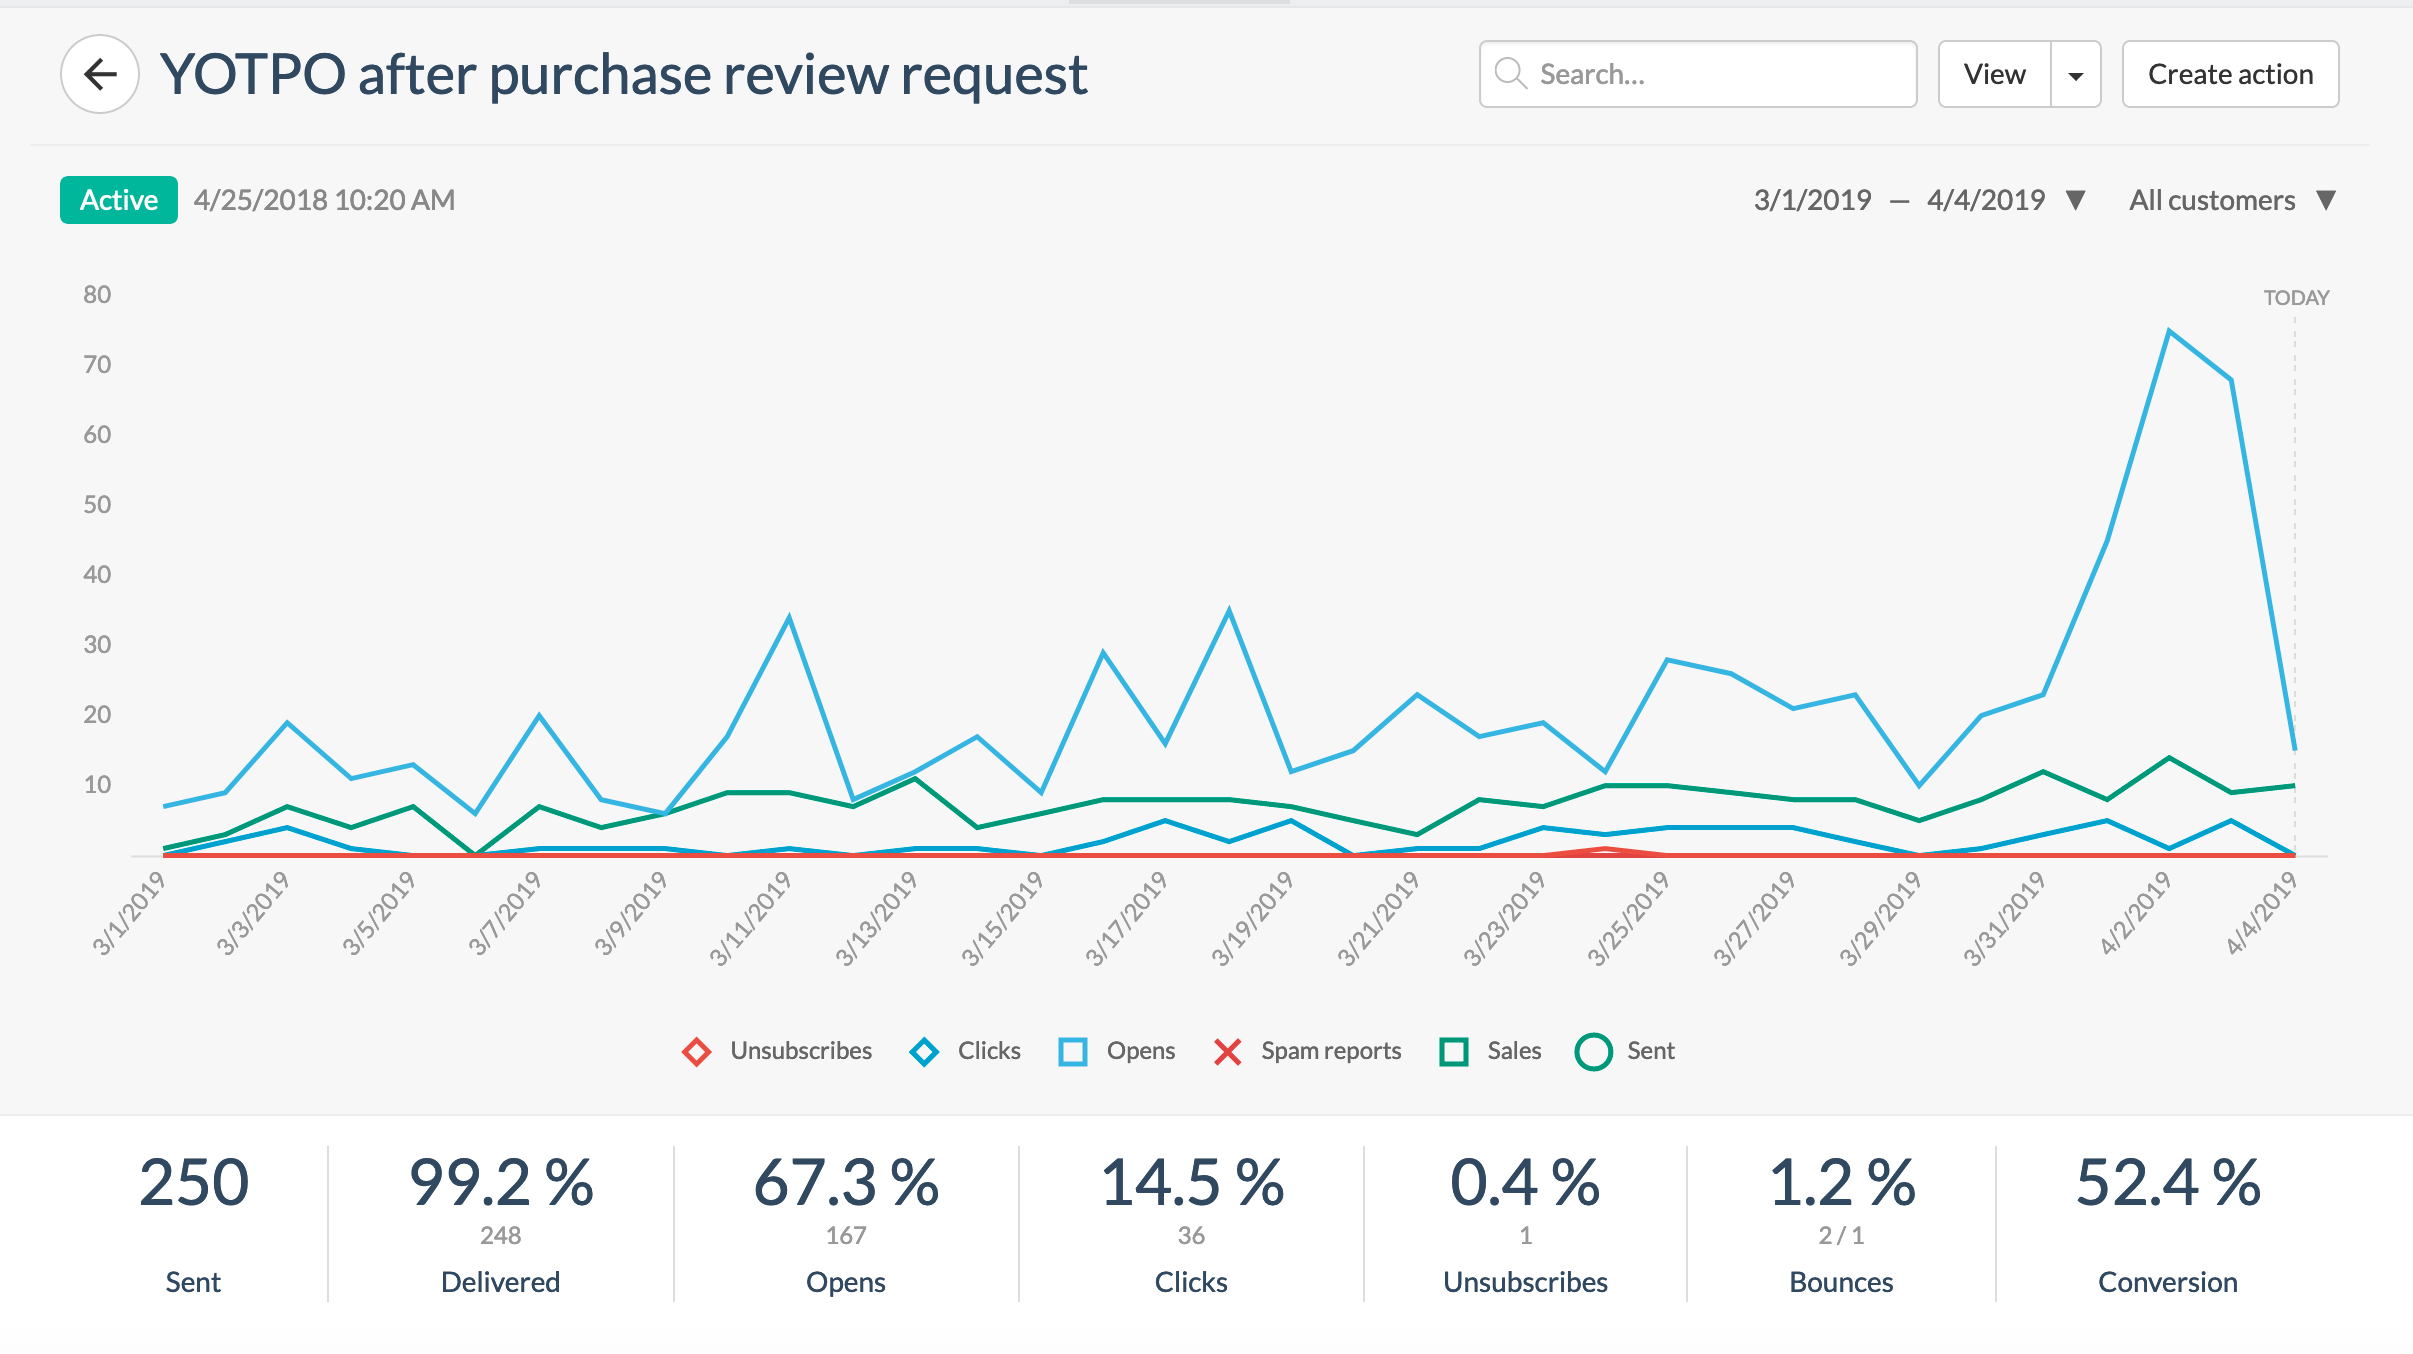
Task: Click the Opens peak point near 4/2/2019
Action: (2168, 330)
